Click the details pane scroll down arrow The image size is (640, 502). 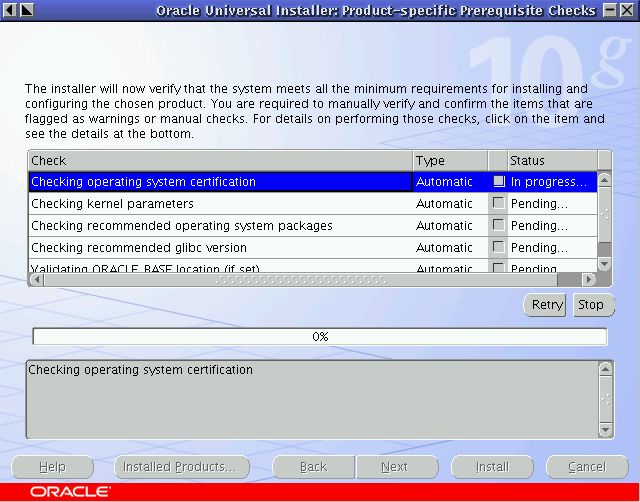(605, 430)
